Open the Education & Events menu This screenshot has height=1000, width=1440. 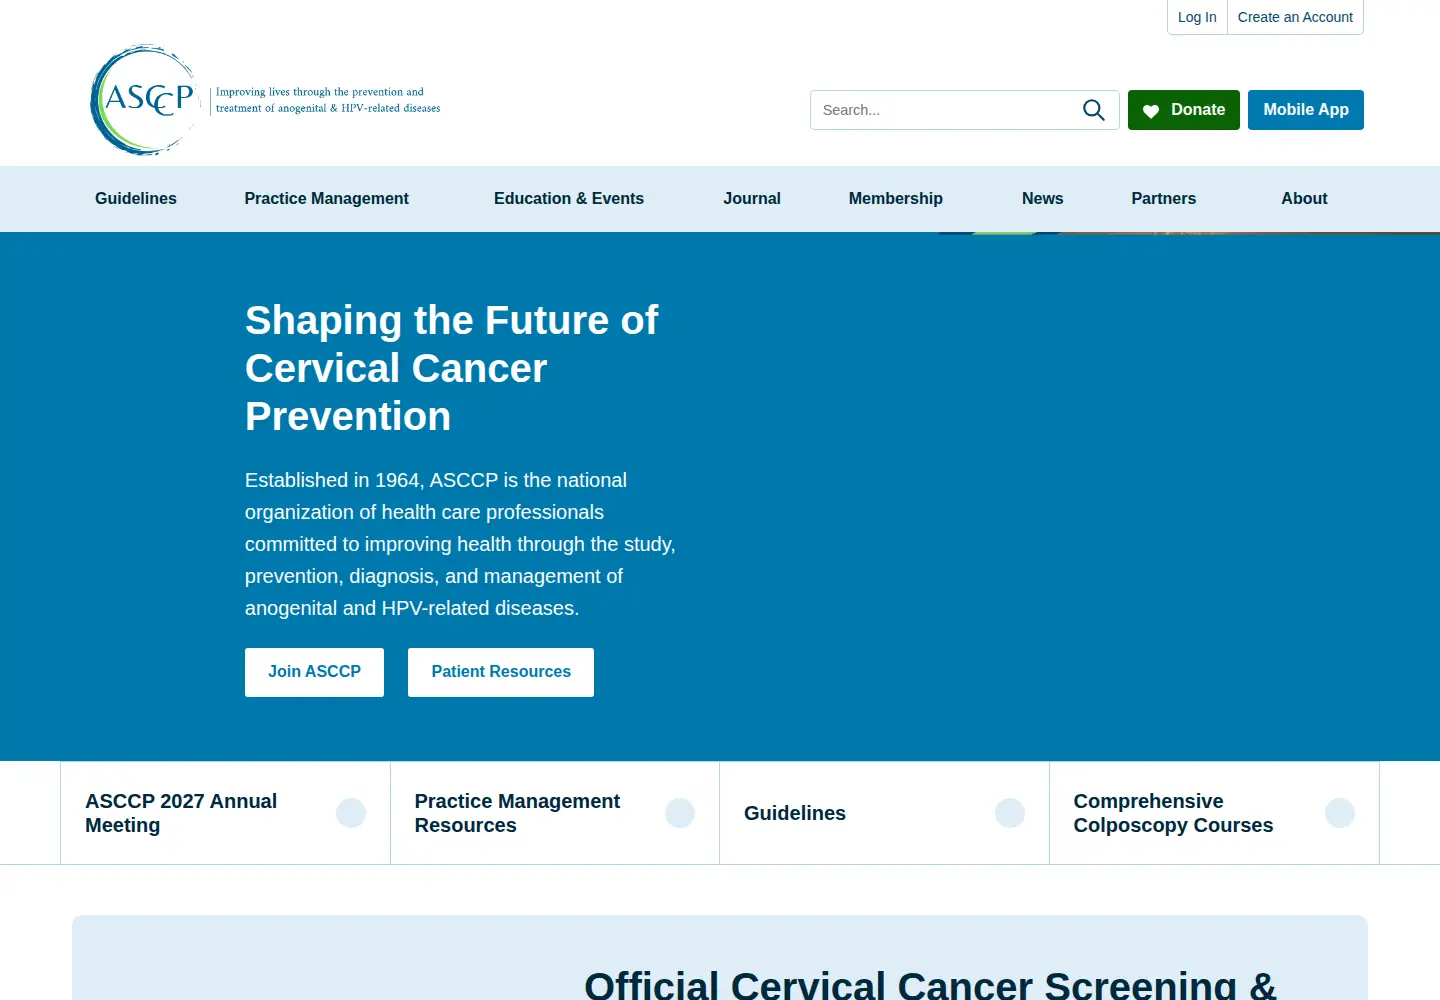569,199
